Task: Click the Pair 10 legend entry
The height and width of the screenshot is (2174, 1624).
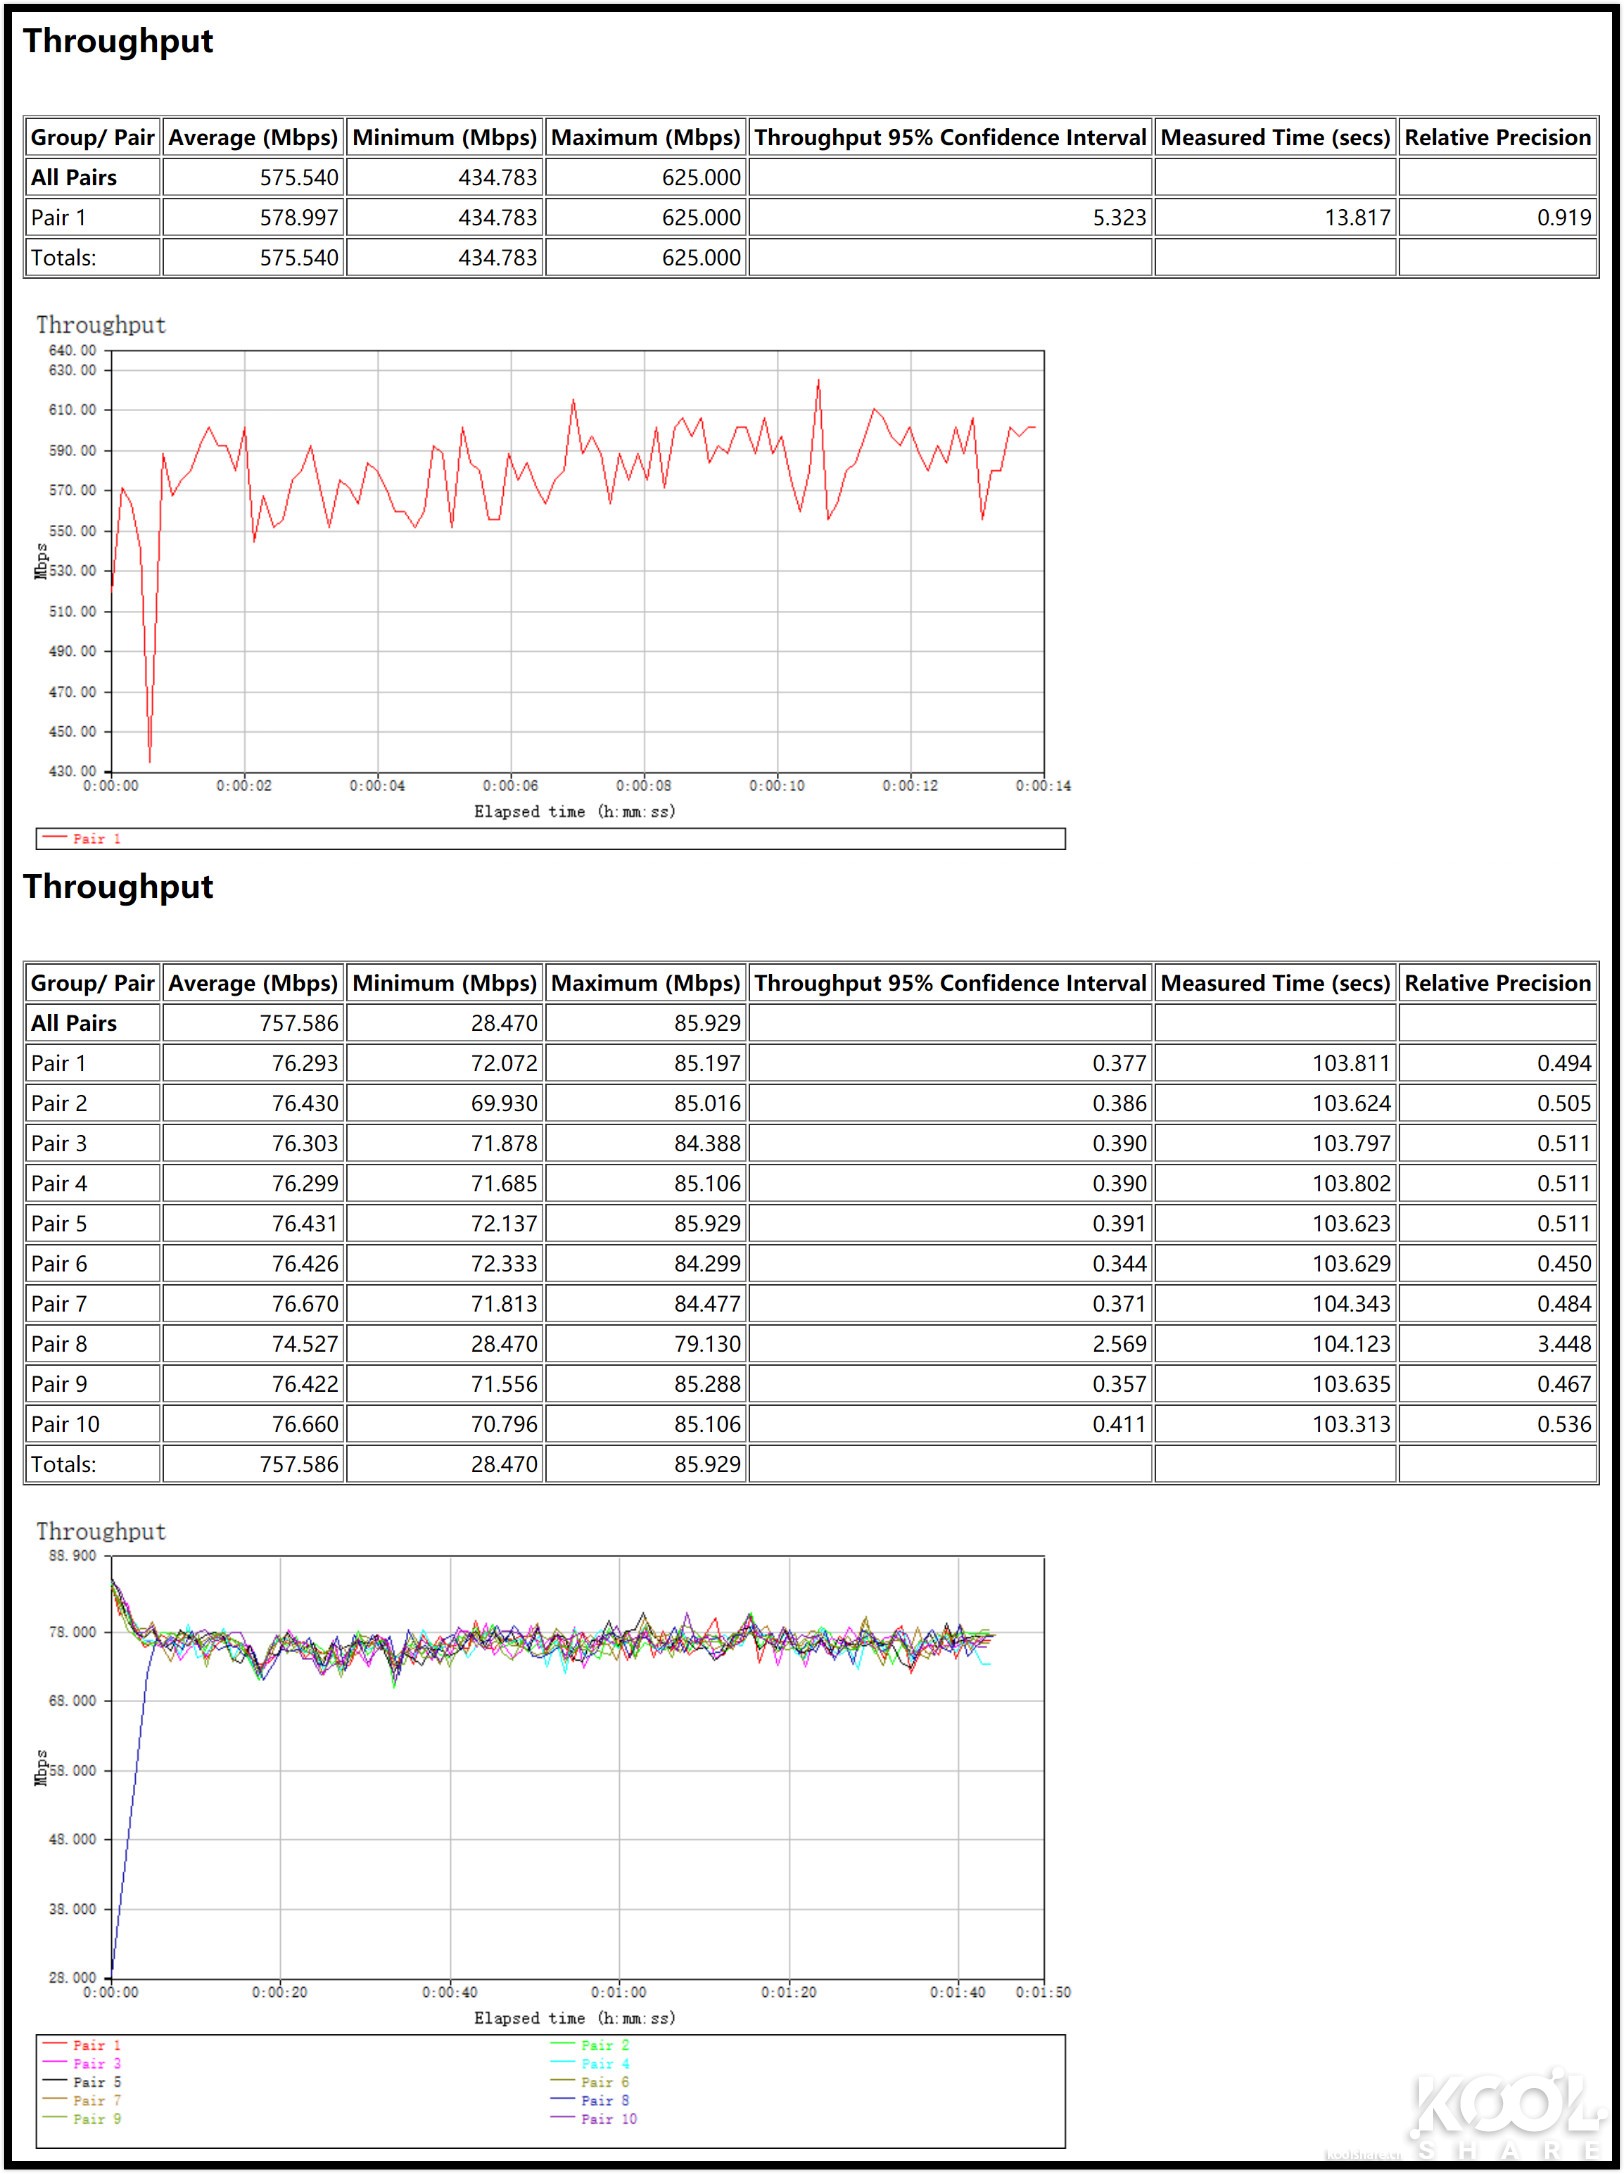Action: tap(594, 2119)
